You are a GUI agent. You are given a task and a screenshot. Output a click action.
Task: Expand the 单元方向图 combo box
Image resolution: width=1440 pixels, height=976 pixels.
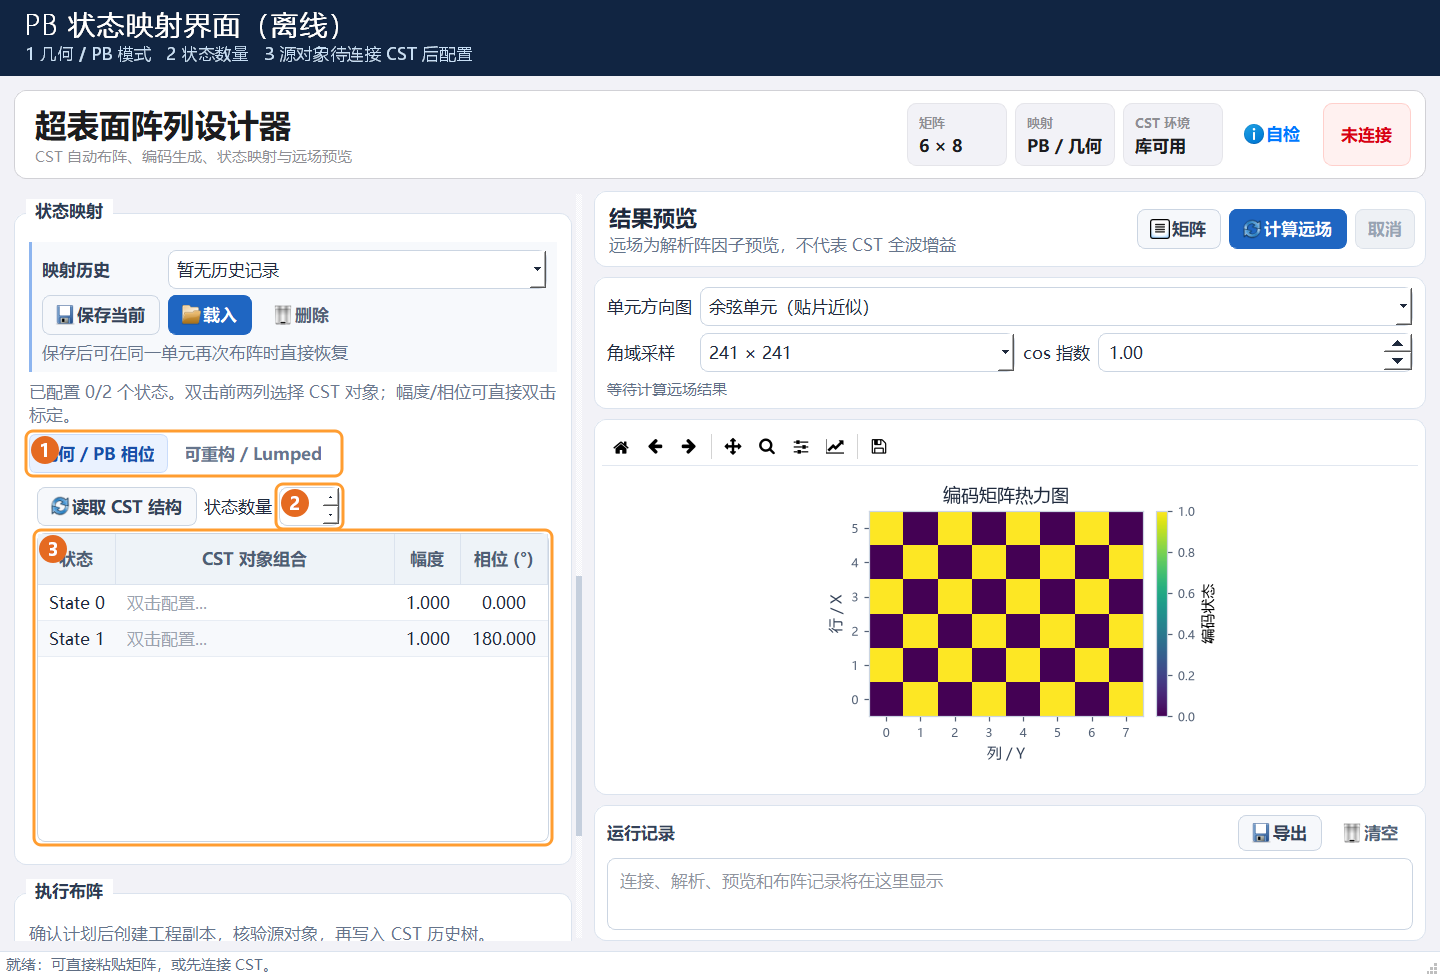click(1056, 307)
